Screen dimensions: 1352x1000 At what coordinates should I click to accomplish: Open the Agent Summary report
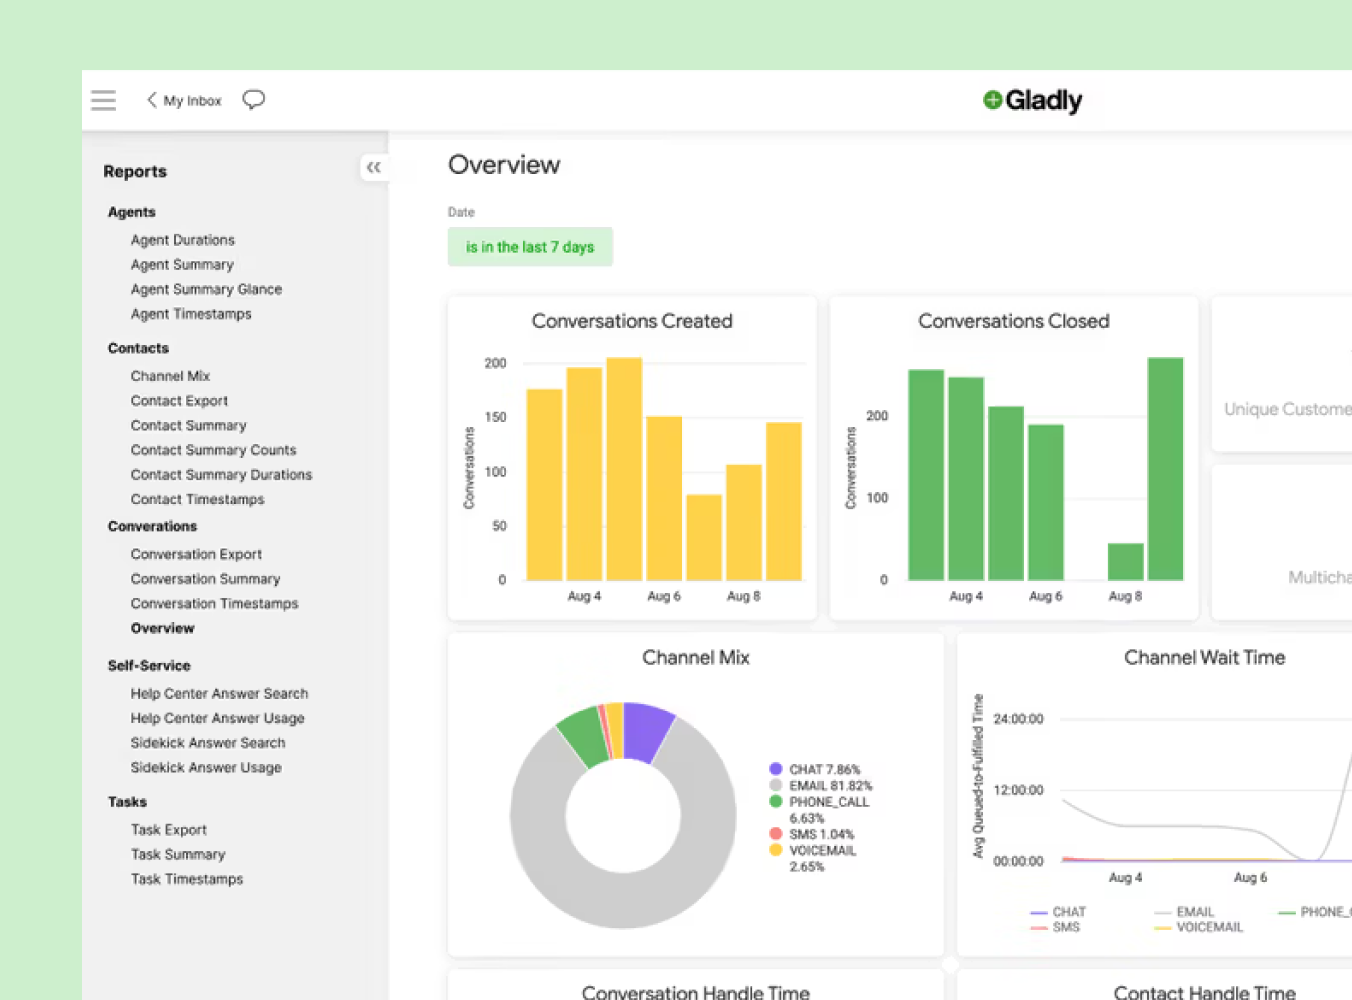pos(182,264)
